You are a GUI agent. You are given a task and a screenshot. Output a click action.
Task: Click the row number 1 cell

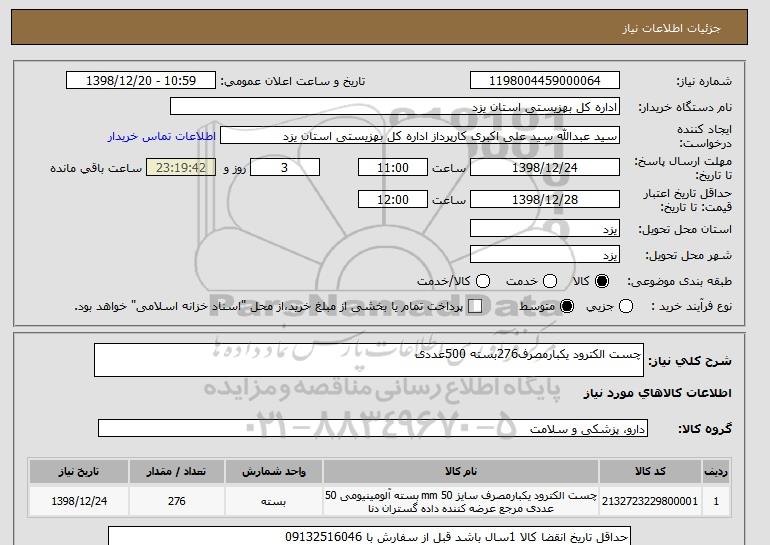(716, 501)
